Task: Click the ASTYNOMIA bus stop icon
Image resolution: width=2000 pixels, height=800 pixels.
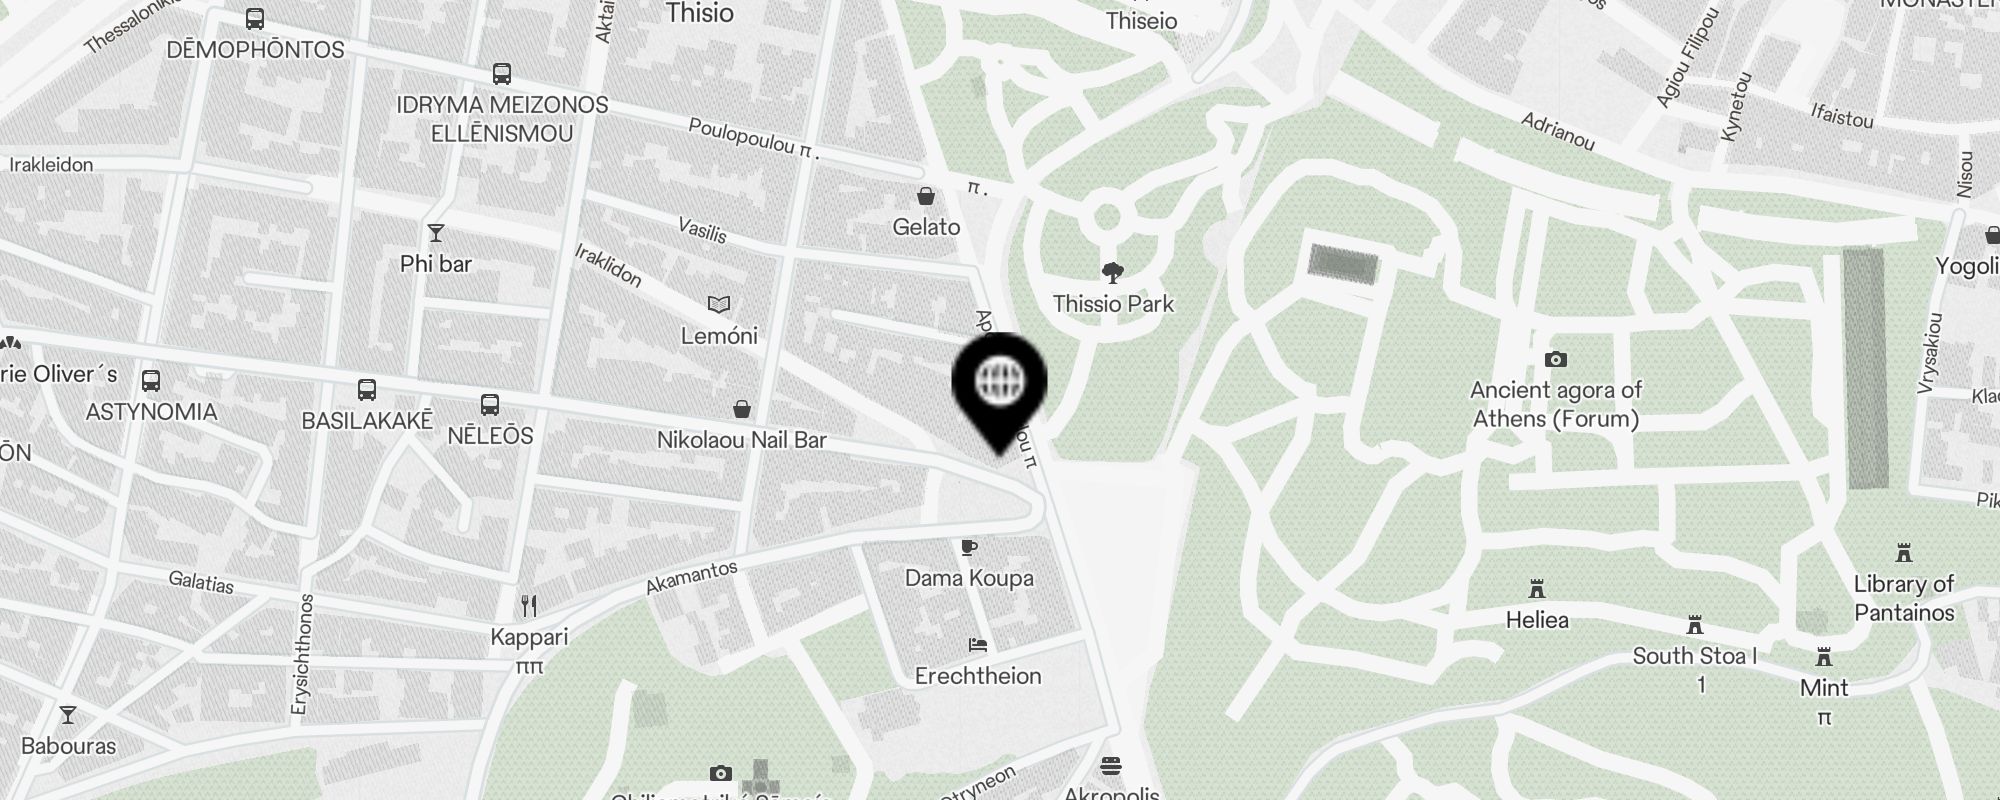Action: [x=151, y=380]
